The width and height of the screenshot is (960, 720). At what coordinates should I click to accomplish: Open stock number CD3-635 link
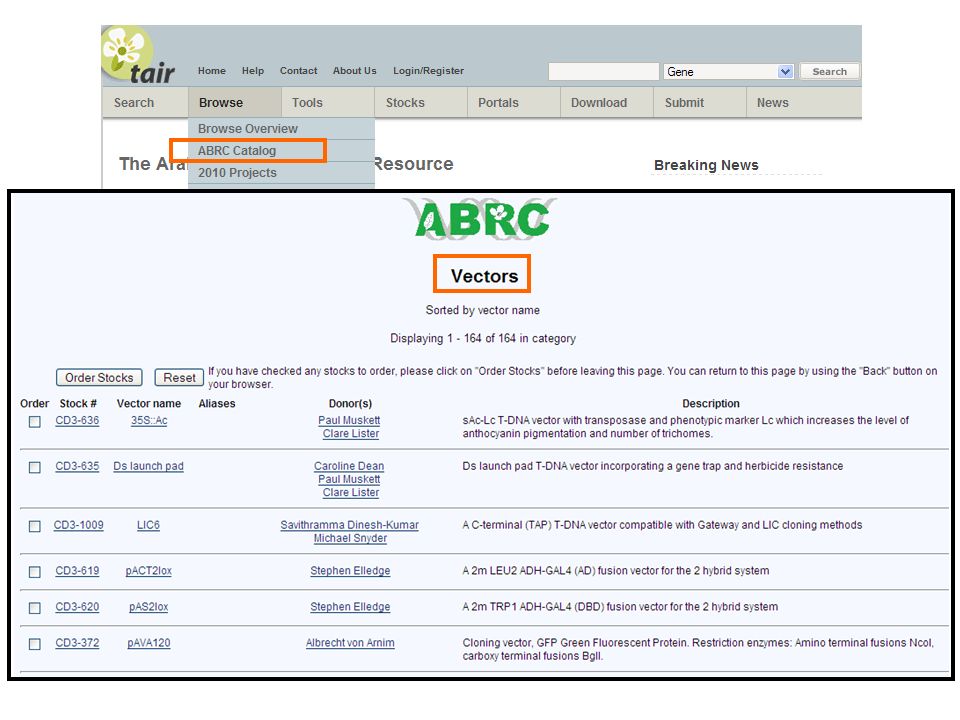(77, 466)
